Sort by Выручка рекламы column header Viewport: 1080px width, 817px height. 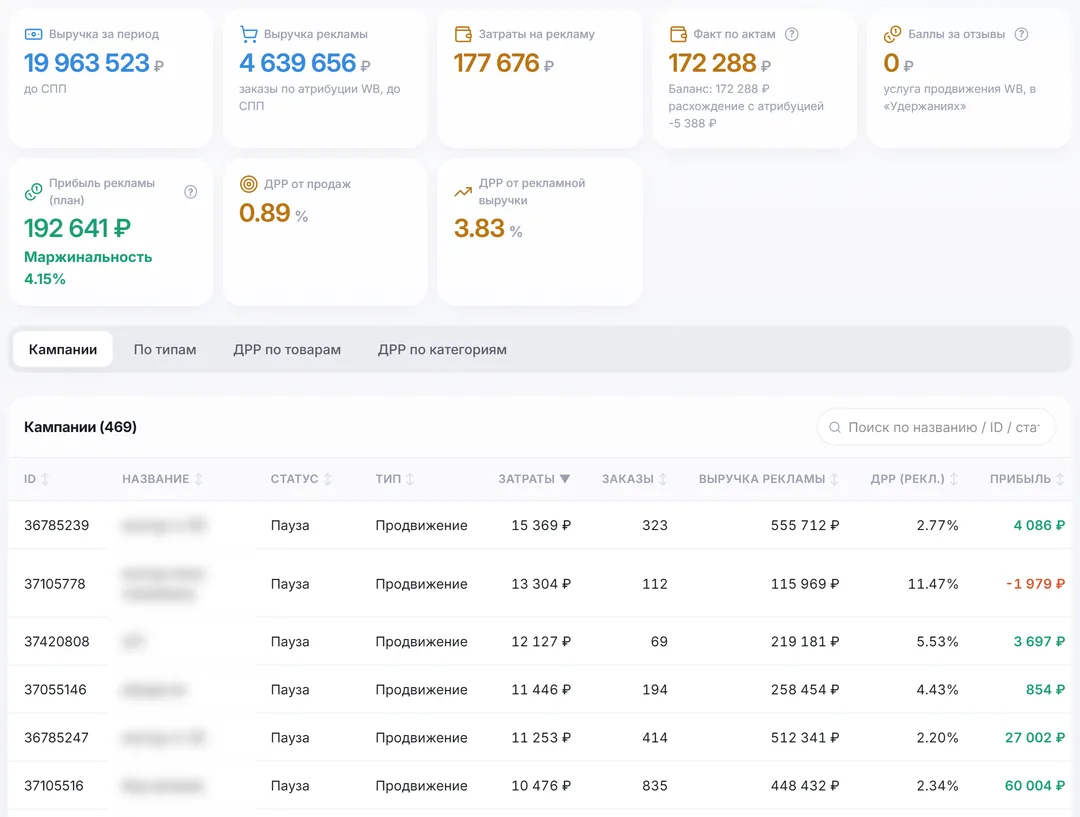click(768, 479)
